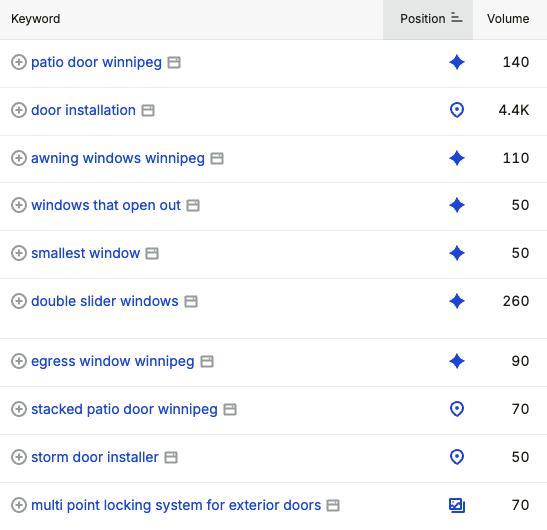Select volume 70 for stacked patio door winnipeg
547x530 pixels.
click(520, 409)
